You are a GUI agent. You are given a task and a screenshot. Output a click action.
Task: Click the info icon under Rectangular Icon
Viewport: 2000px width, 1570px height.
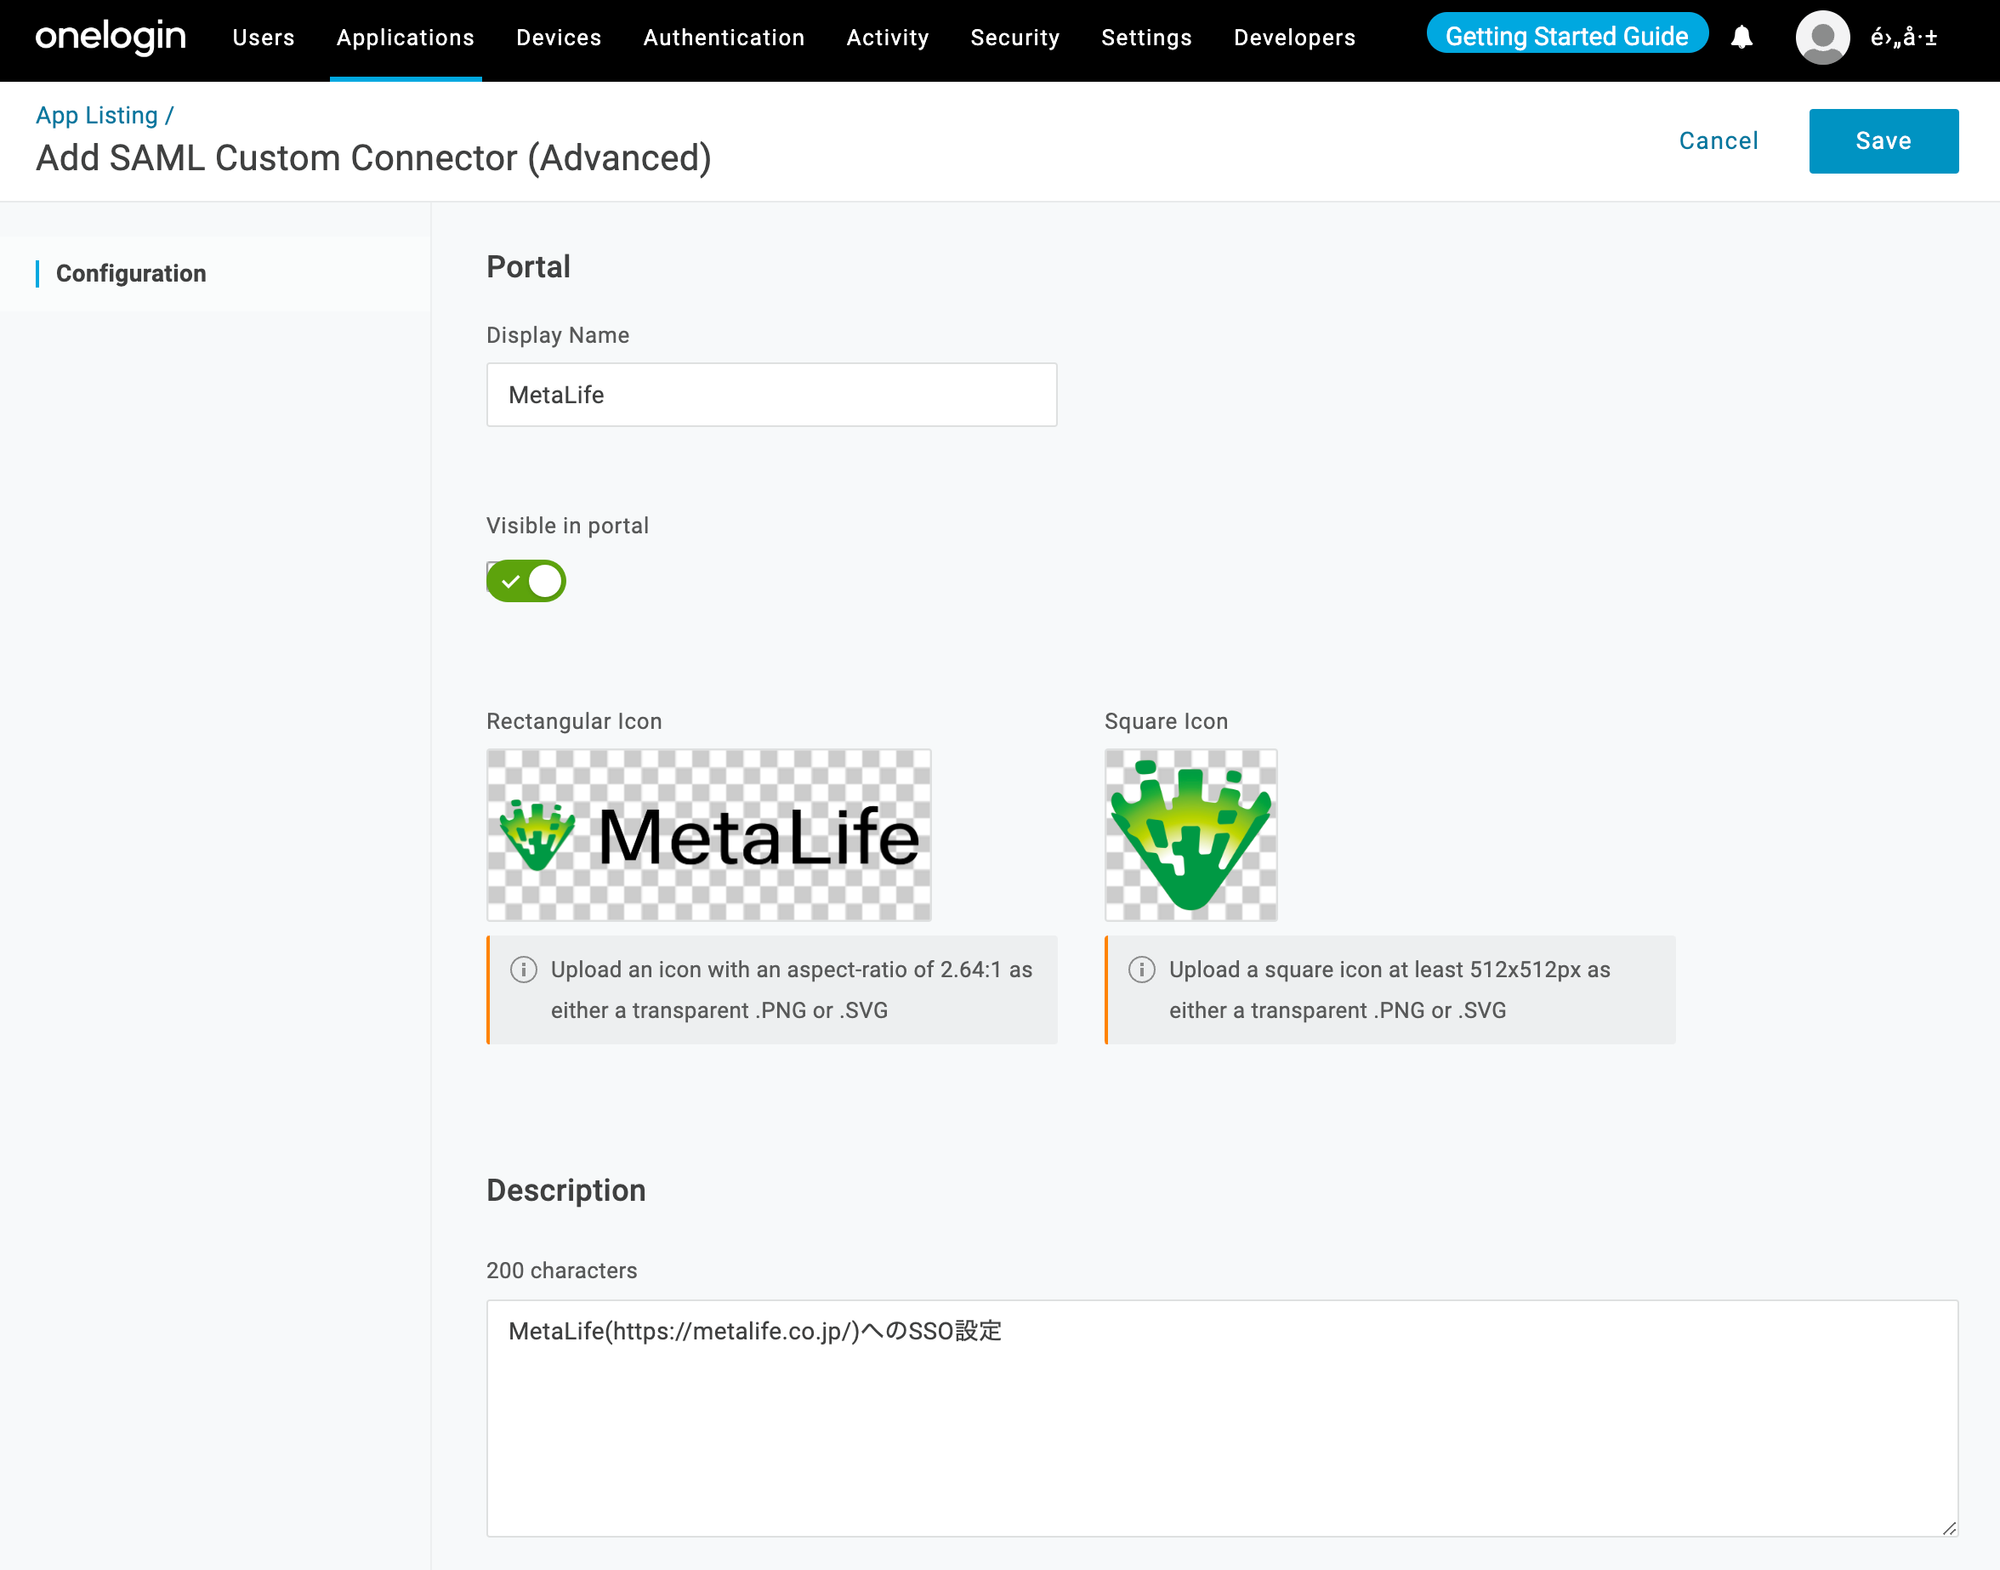coord(523,969)
